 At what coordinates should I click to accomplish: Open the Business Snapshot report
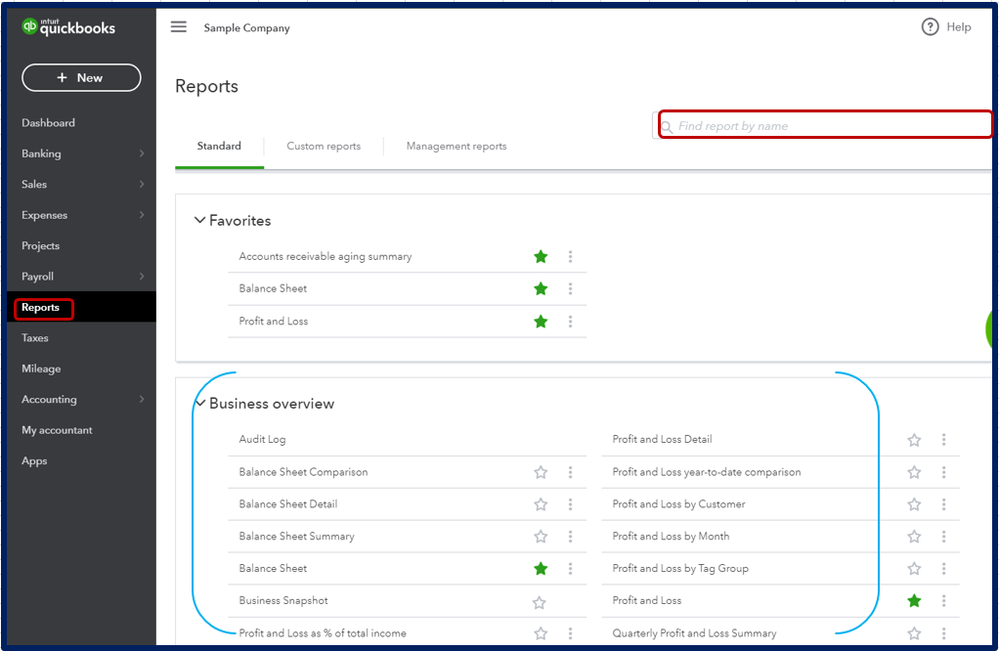tap(284, 601)
